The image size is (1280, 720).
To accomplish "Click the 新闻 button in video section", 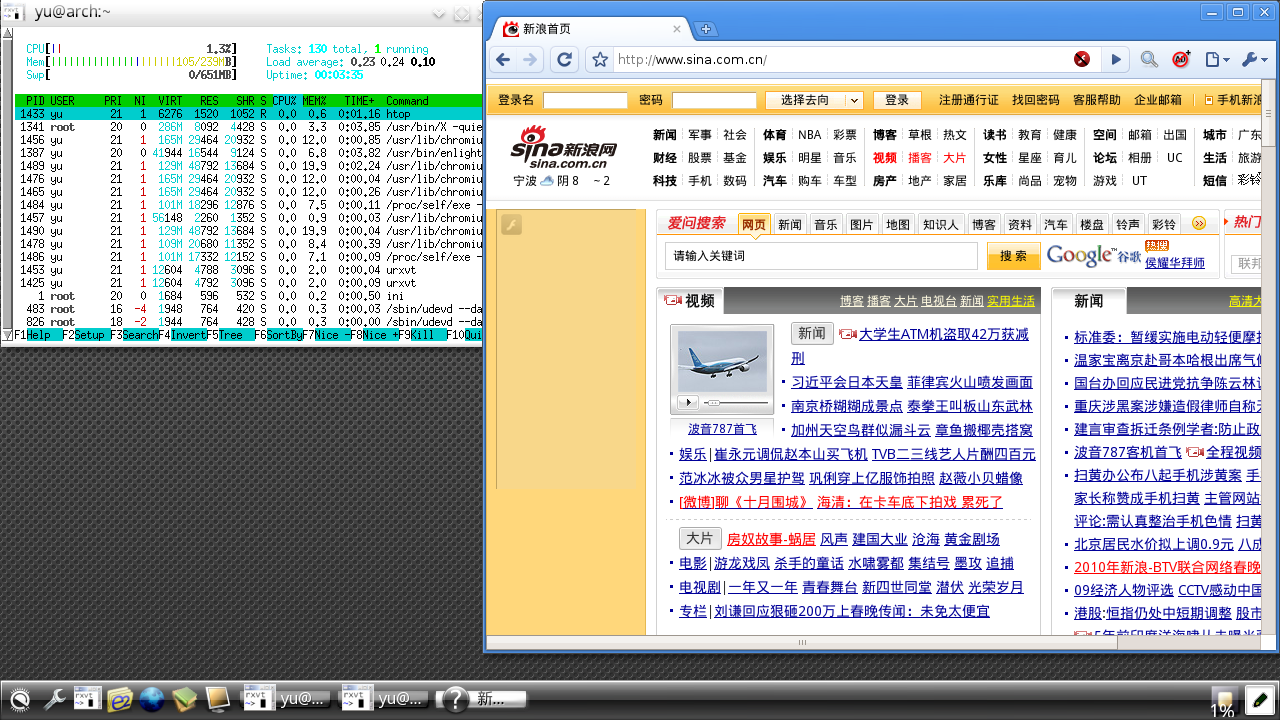I will (812, 333).
